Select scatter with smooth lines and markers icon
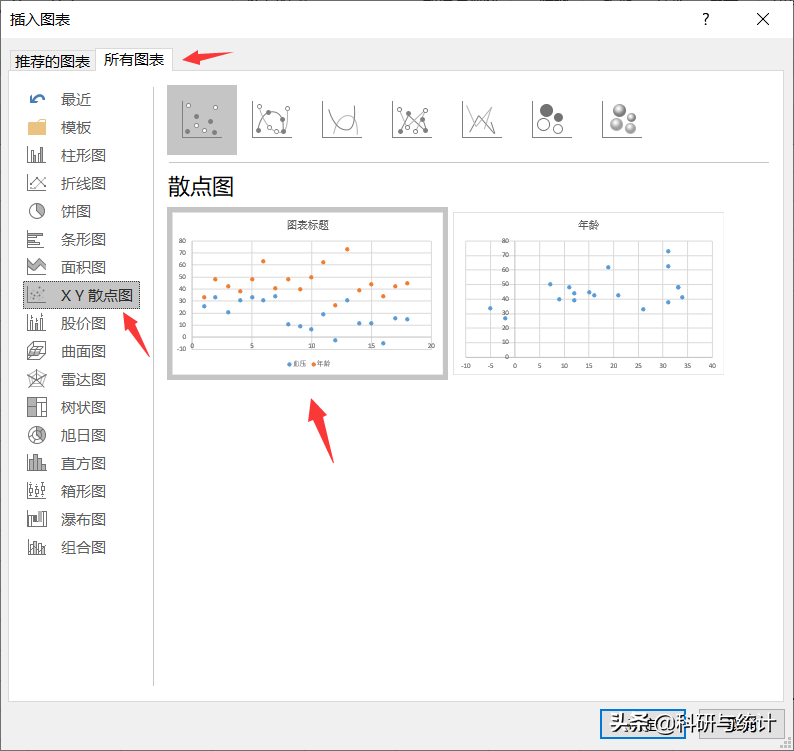This screenshot has width=794, height=751. point(272,120)
